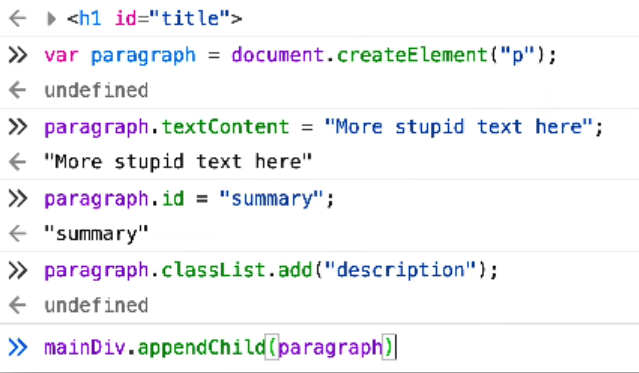Click the undefined result below classList.add
This screenshot has width=639, height=373.
click(96, 306)
